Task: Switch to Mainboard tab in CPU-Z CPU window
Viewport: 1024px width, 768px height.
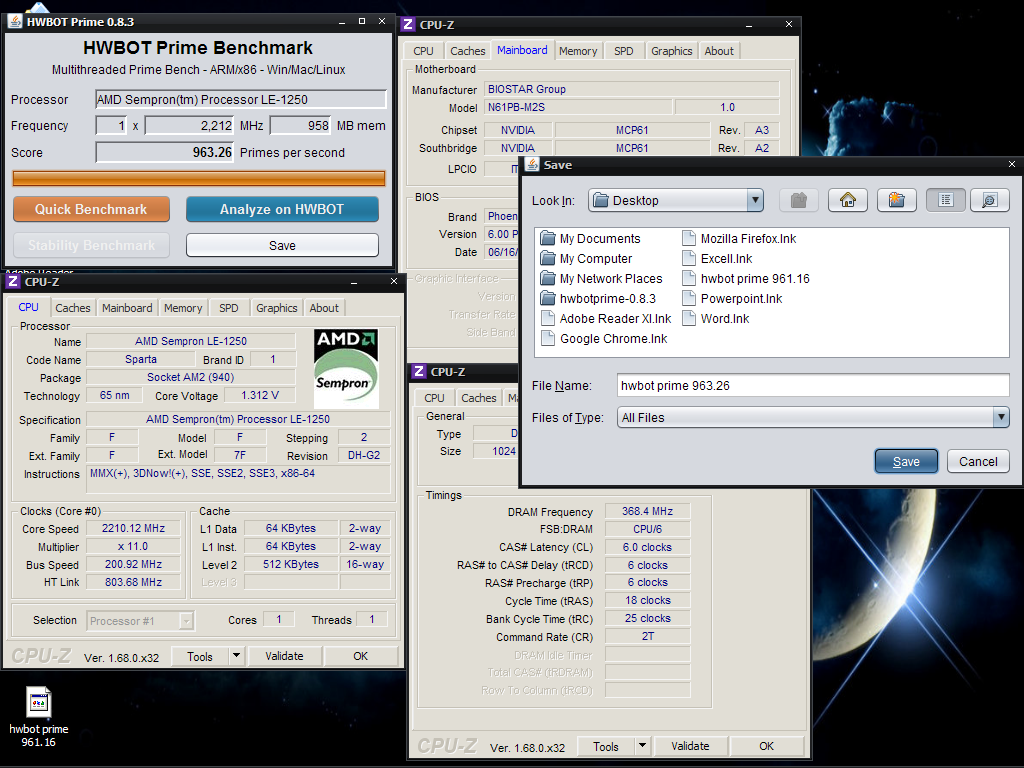Action: coord(127,308)
